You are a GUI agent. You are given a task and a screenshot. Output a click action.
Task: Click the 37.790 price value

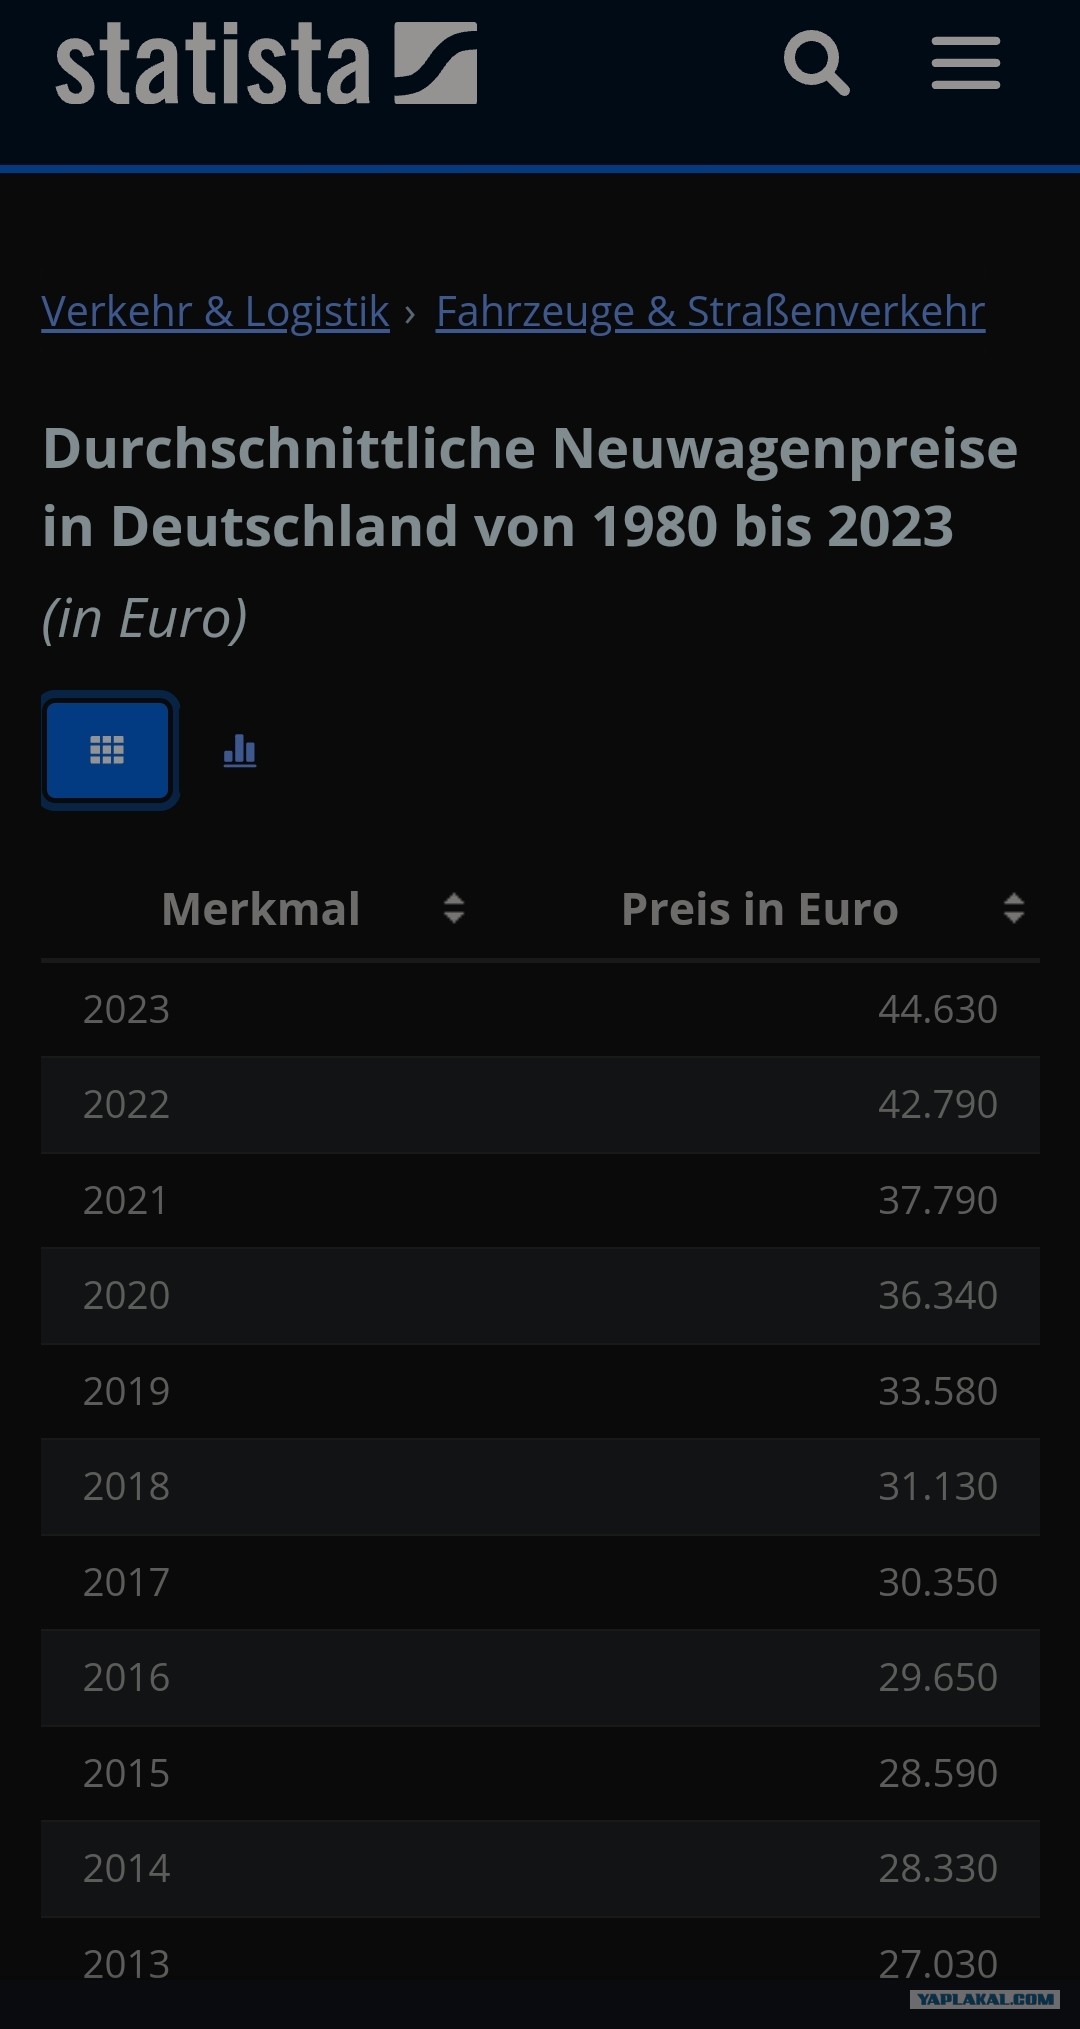point(938,1200)
